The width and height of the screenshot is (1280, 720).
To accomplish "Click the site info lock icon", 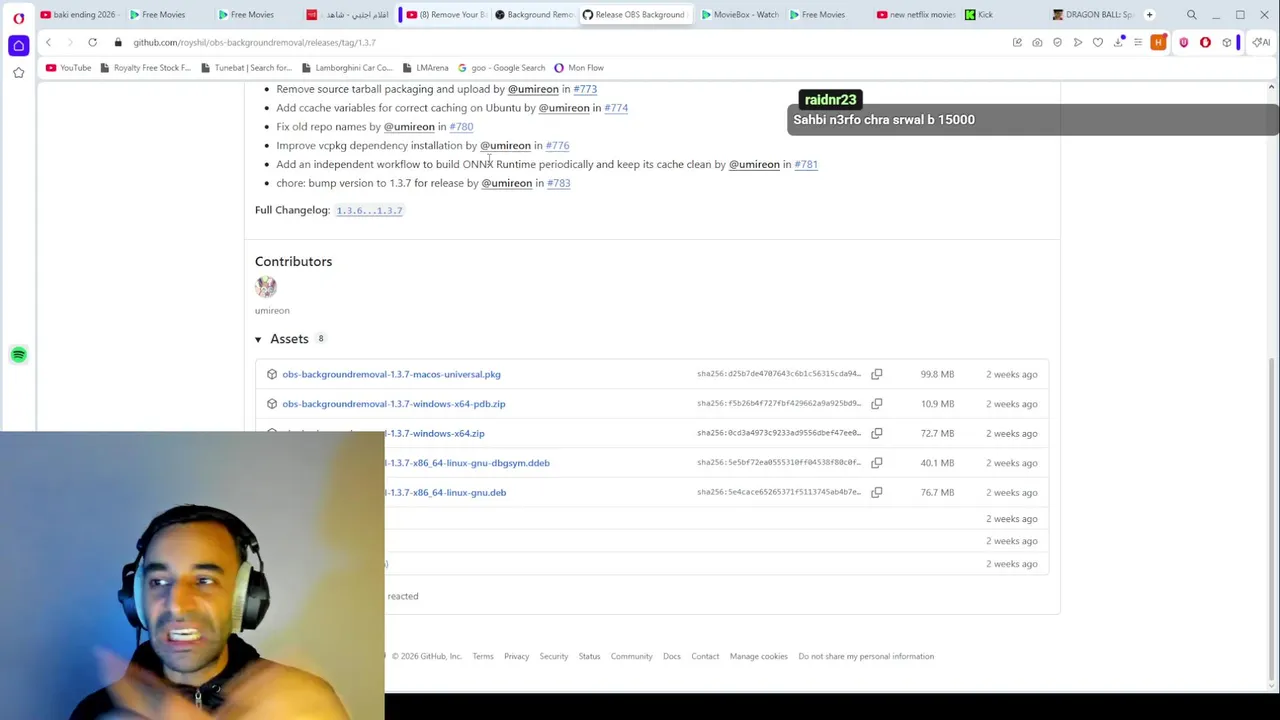I will (x=118, y=43).
